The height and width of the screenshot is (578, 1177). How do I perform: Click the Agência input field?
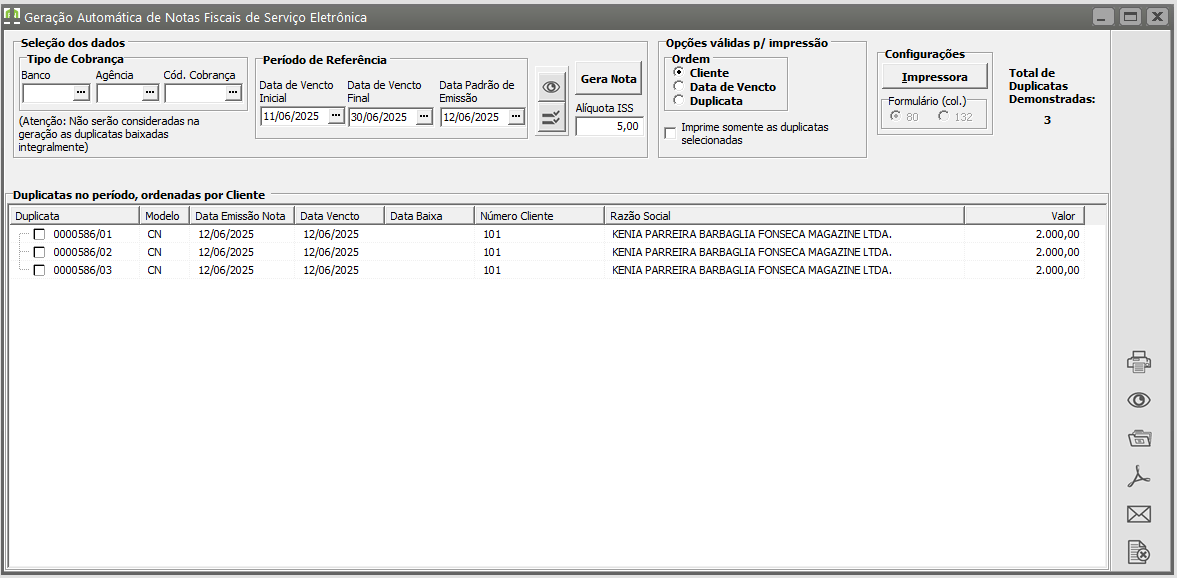[119, 92]
